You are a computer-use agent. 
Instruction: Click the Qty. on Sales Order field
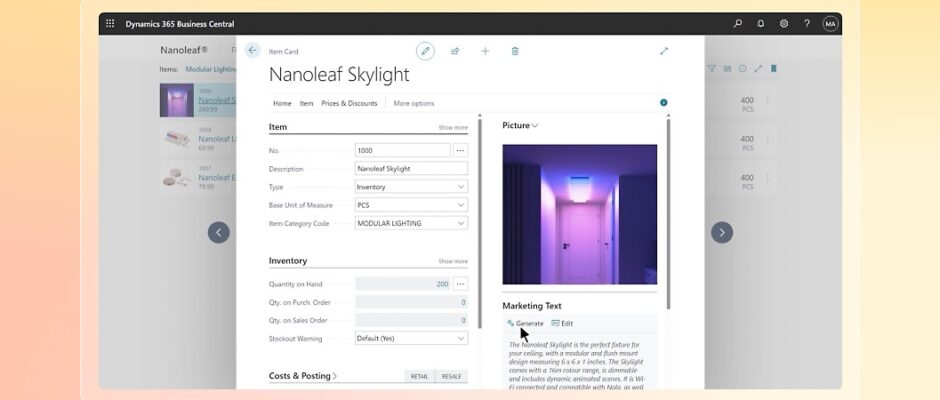coord(411,320)
